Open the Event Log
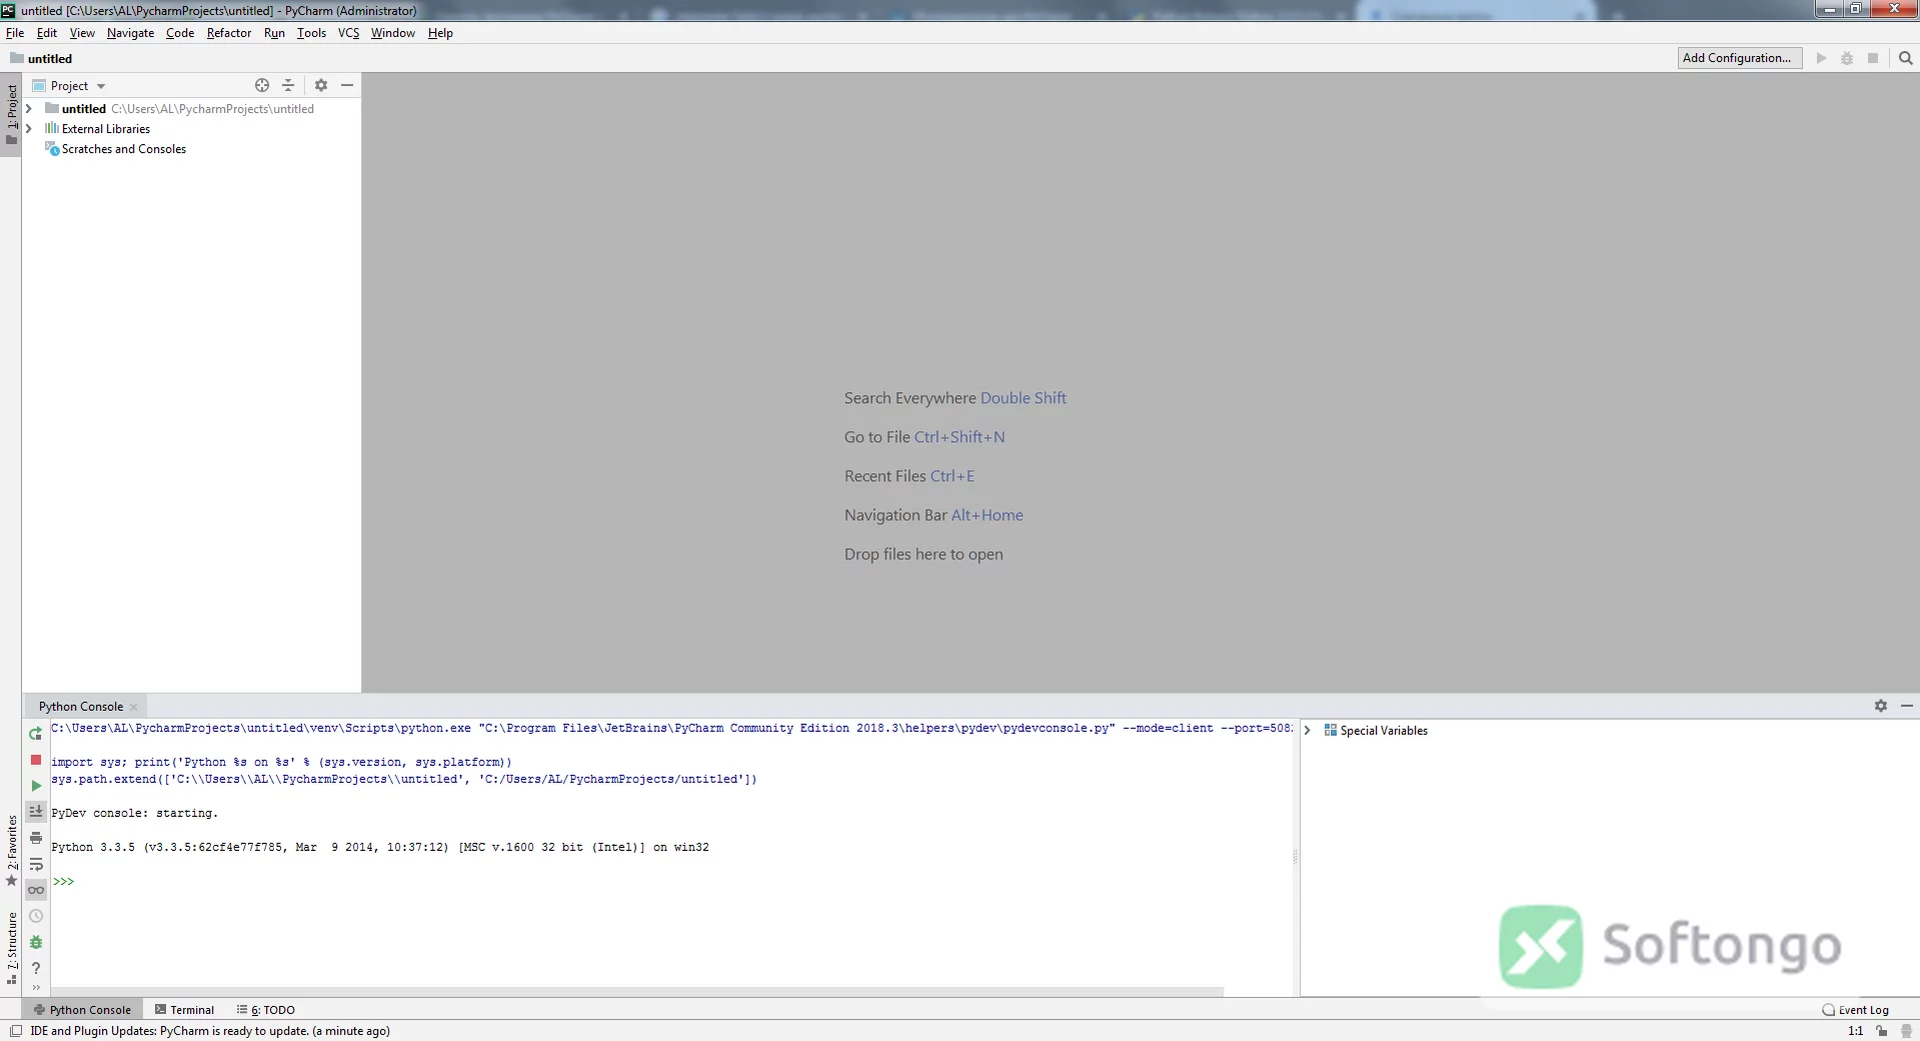 [x=1856, y=1010]
